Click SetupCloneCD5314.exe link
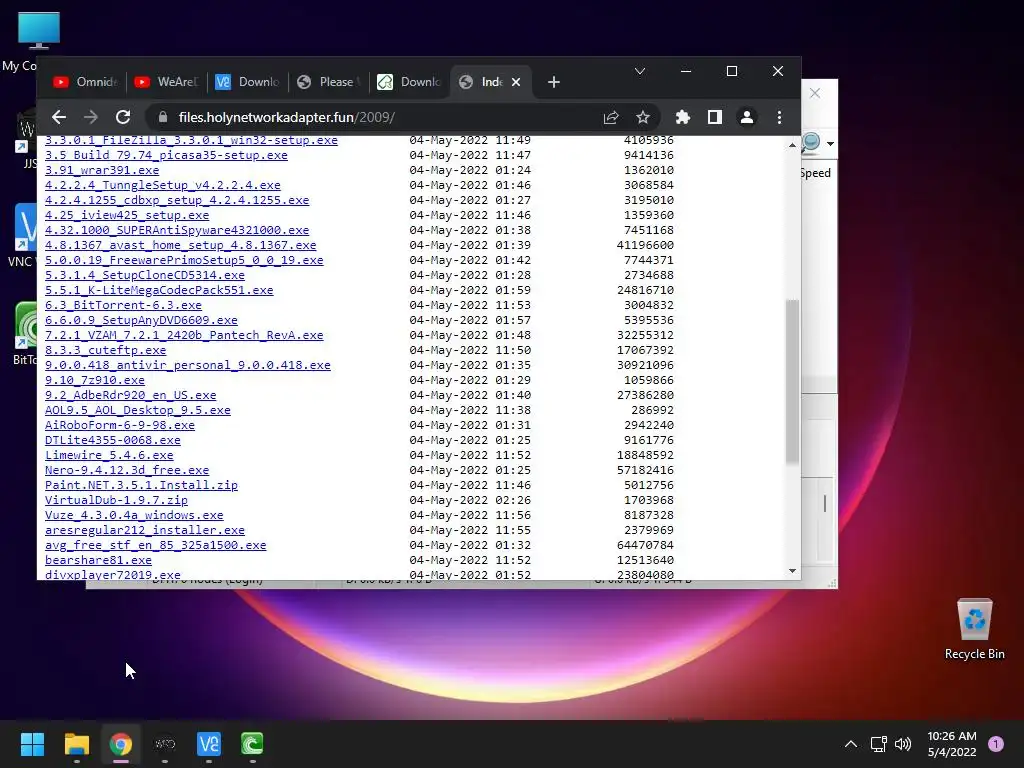Image resolution: width=1024 pixels, height=768 pixels. pyautogui.click(x=145, y=276)
